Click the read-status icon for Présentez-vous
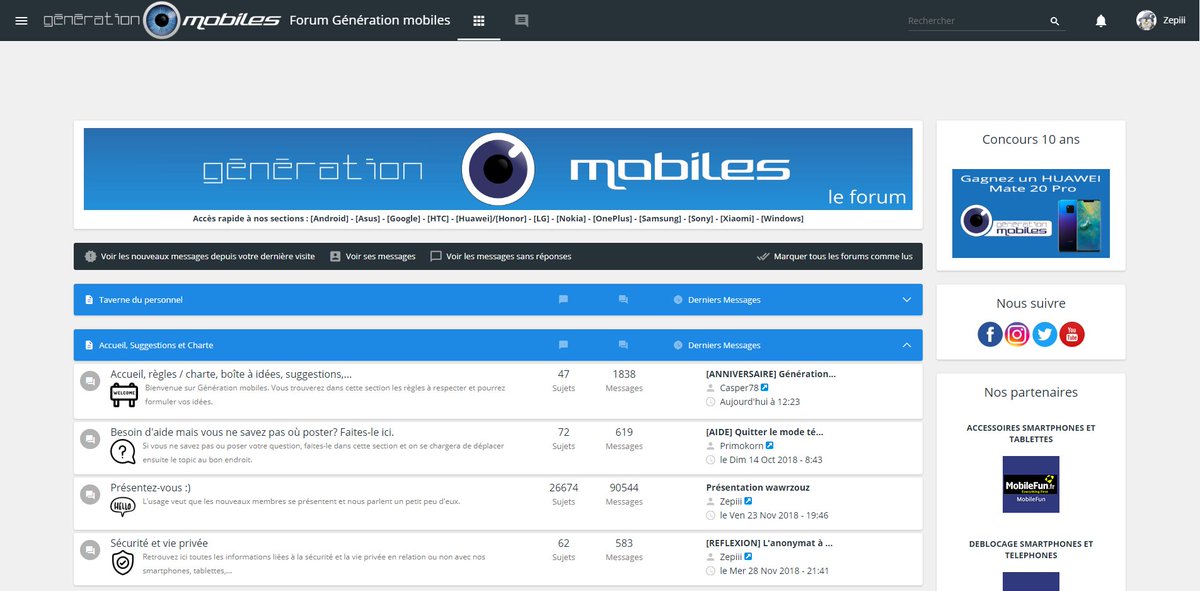1200x591 pixels. coord(90,495)
